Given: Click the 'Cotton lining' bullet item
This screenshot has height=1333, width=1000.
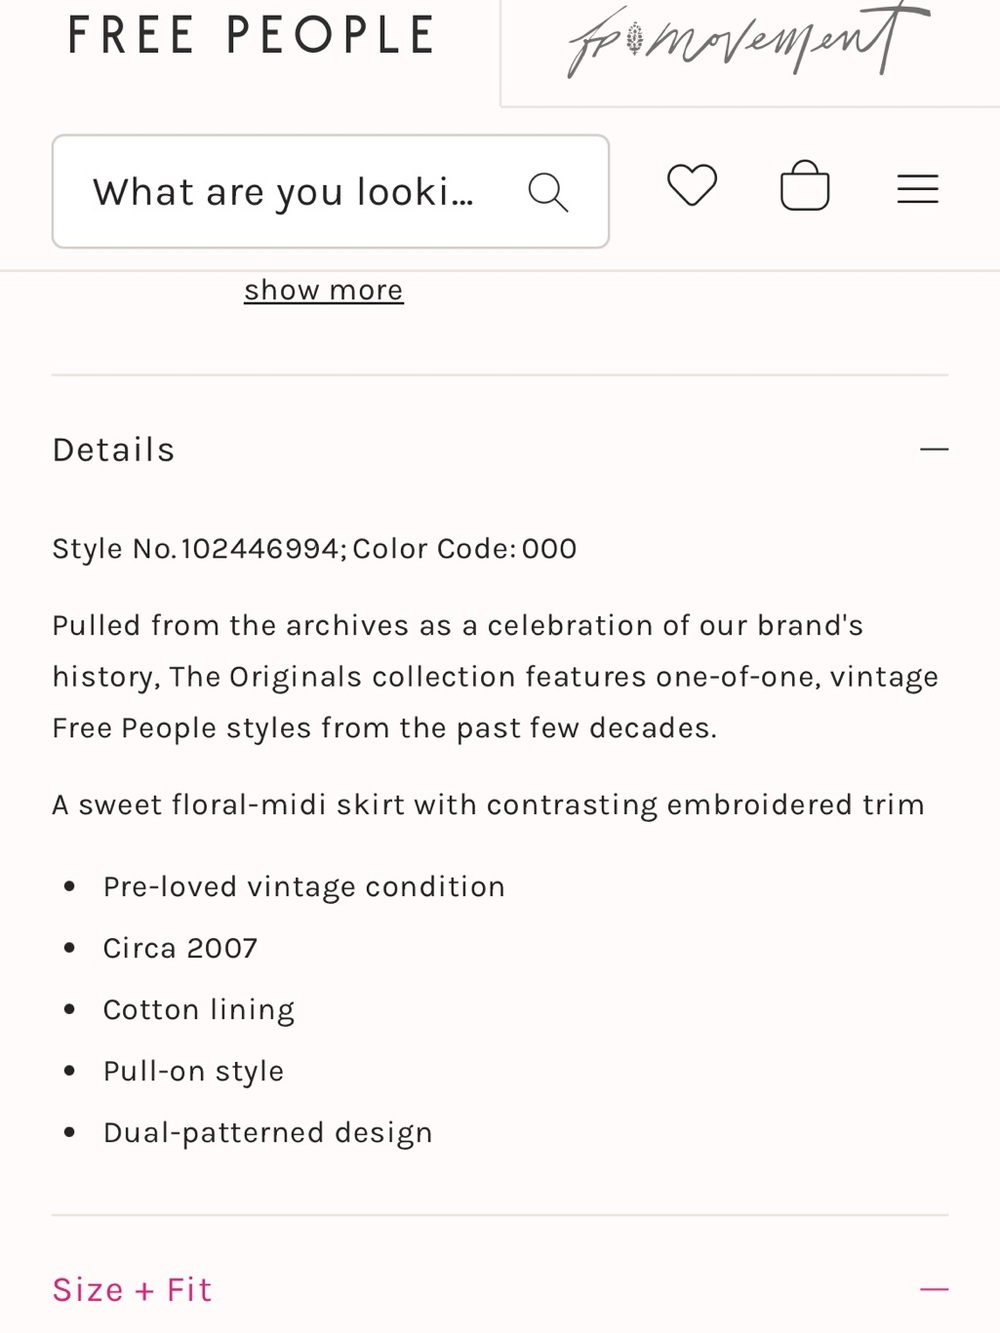Looking at the screenshot, I should pyautogui.click(x=199, y=1010).
